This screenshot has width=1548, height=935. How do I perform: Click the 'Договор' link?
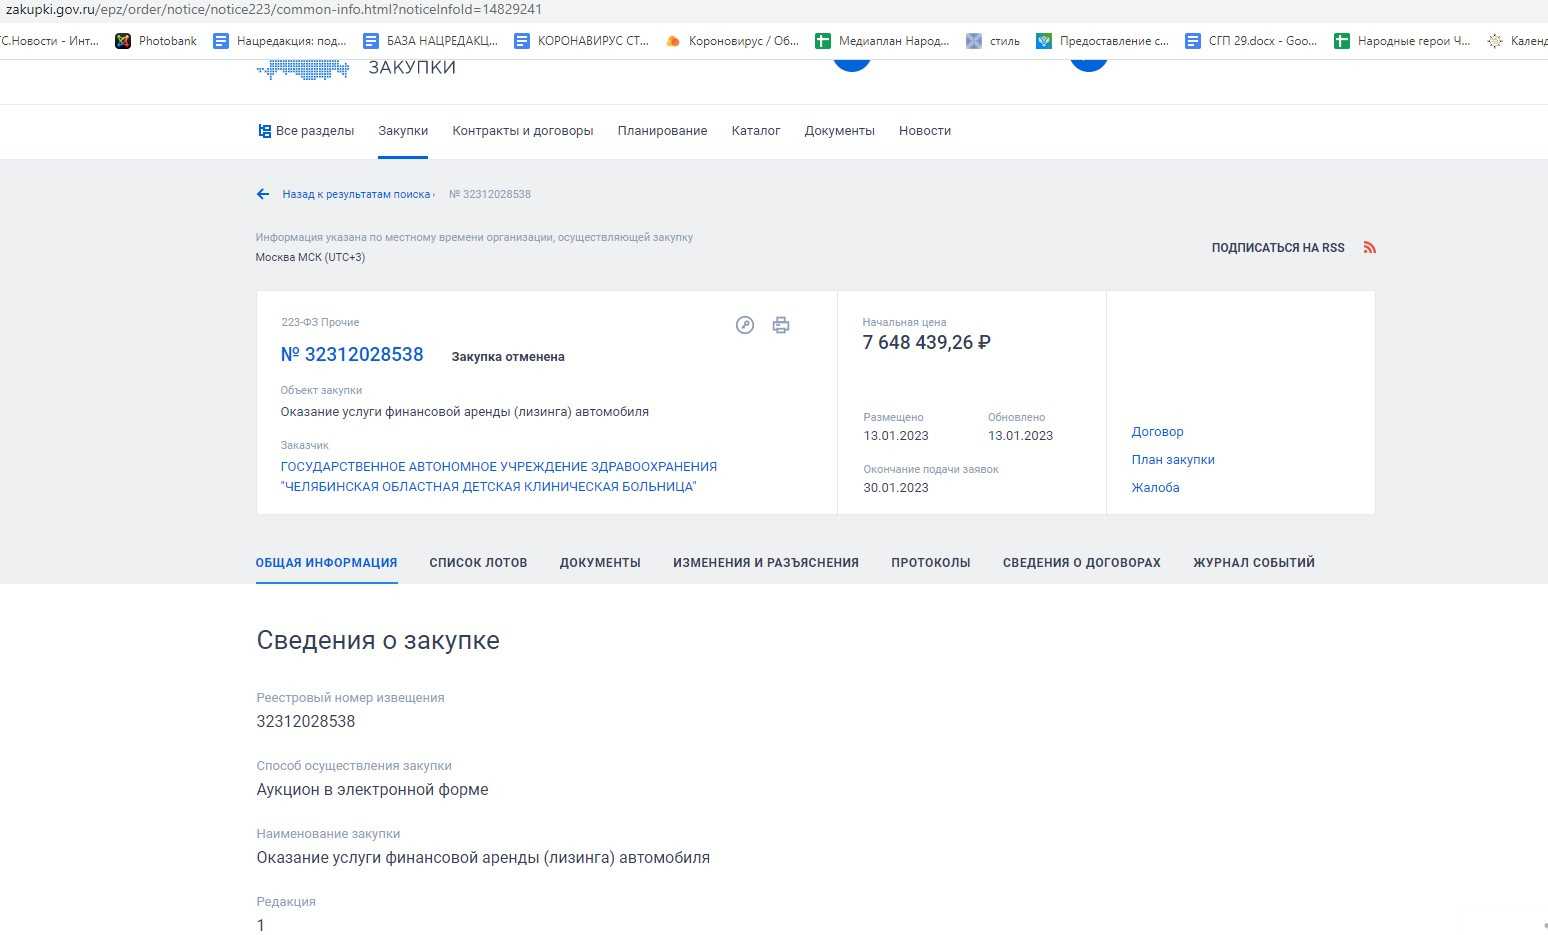[1157, 432]
